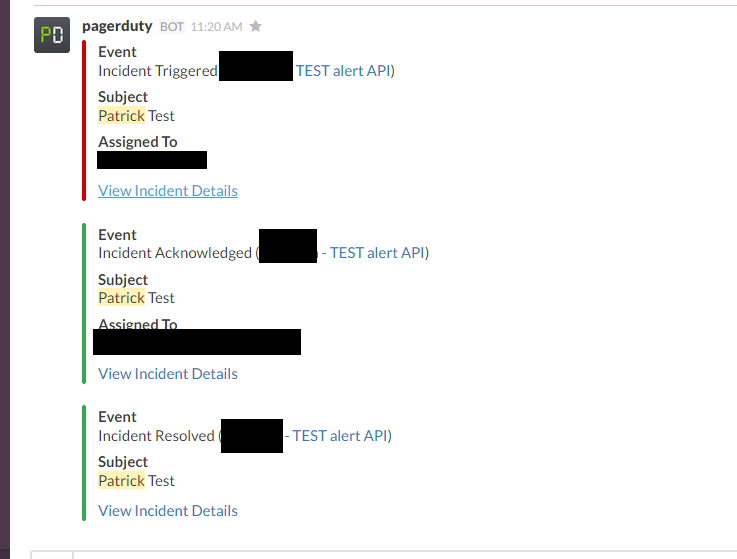The width and height of the screenshot is (737, 559).
Task: View Incident Details for the acknowledged incident
Action: click(x=168, y=373)
